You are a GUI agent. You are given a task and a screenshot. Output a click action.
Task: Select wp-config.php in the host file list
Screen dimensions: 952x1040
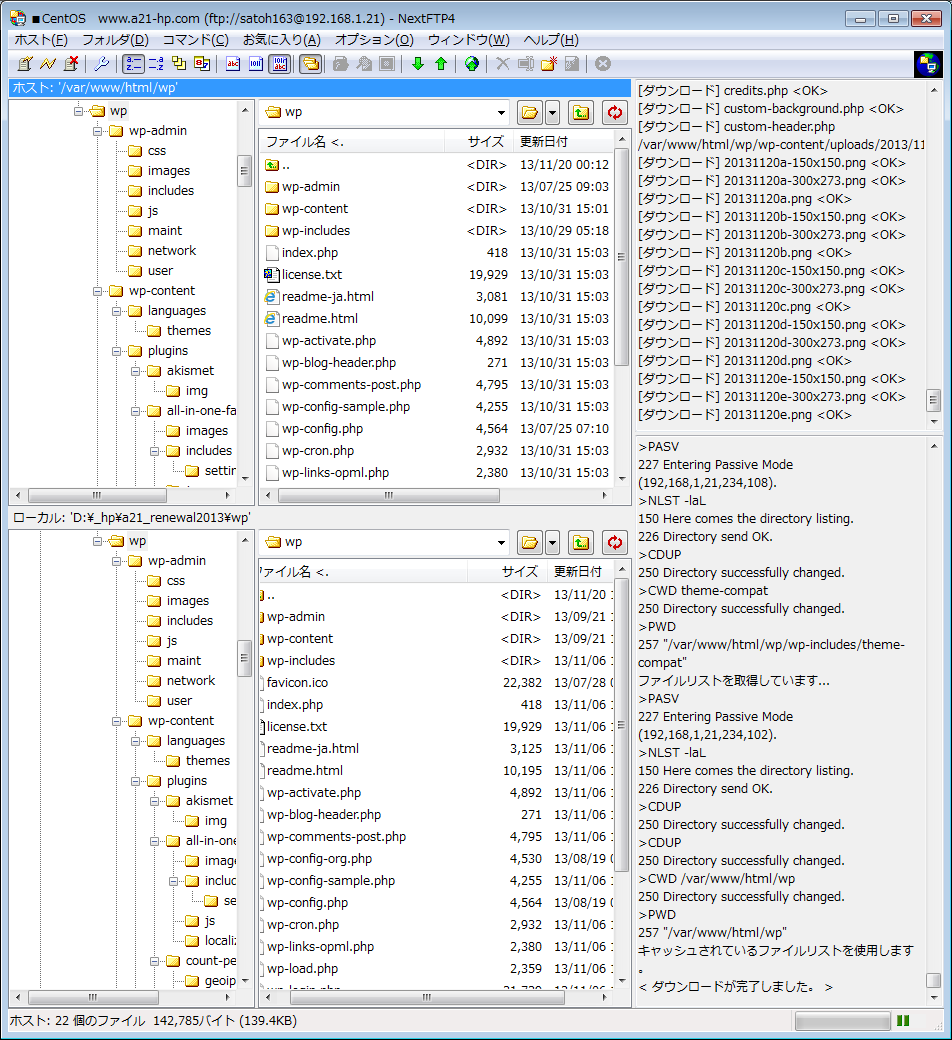pos(322,428)
